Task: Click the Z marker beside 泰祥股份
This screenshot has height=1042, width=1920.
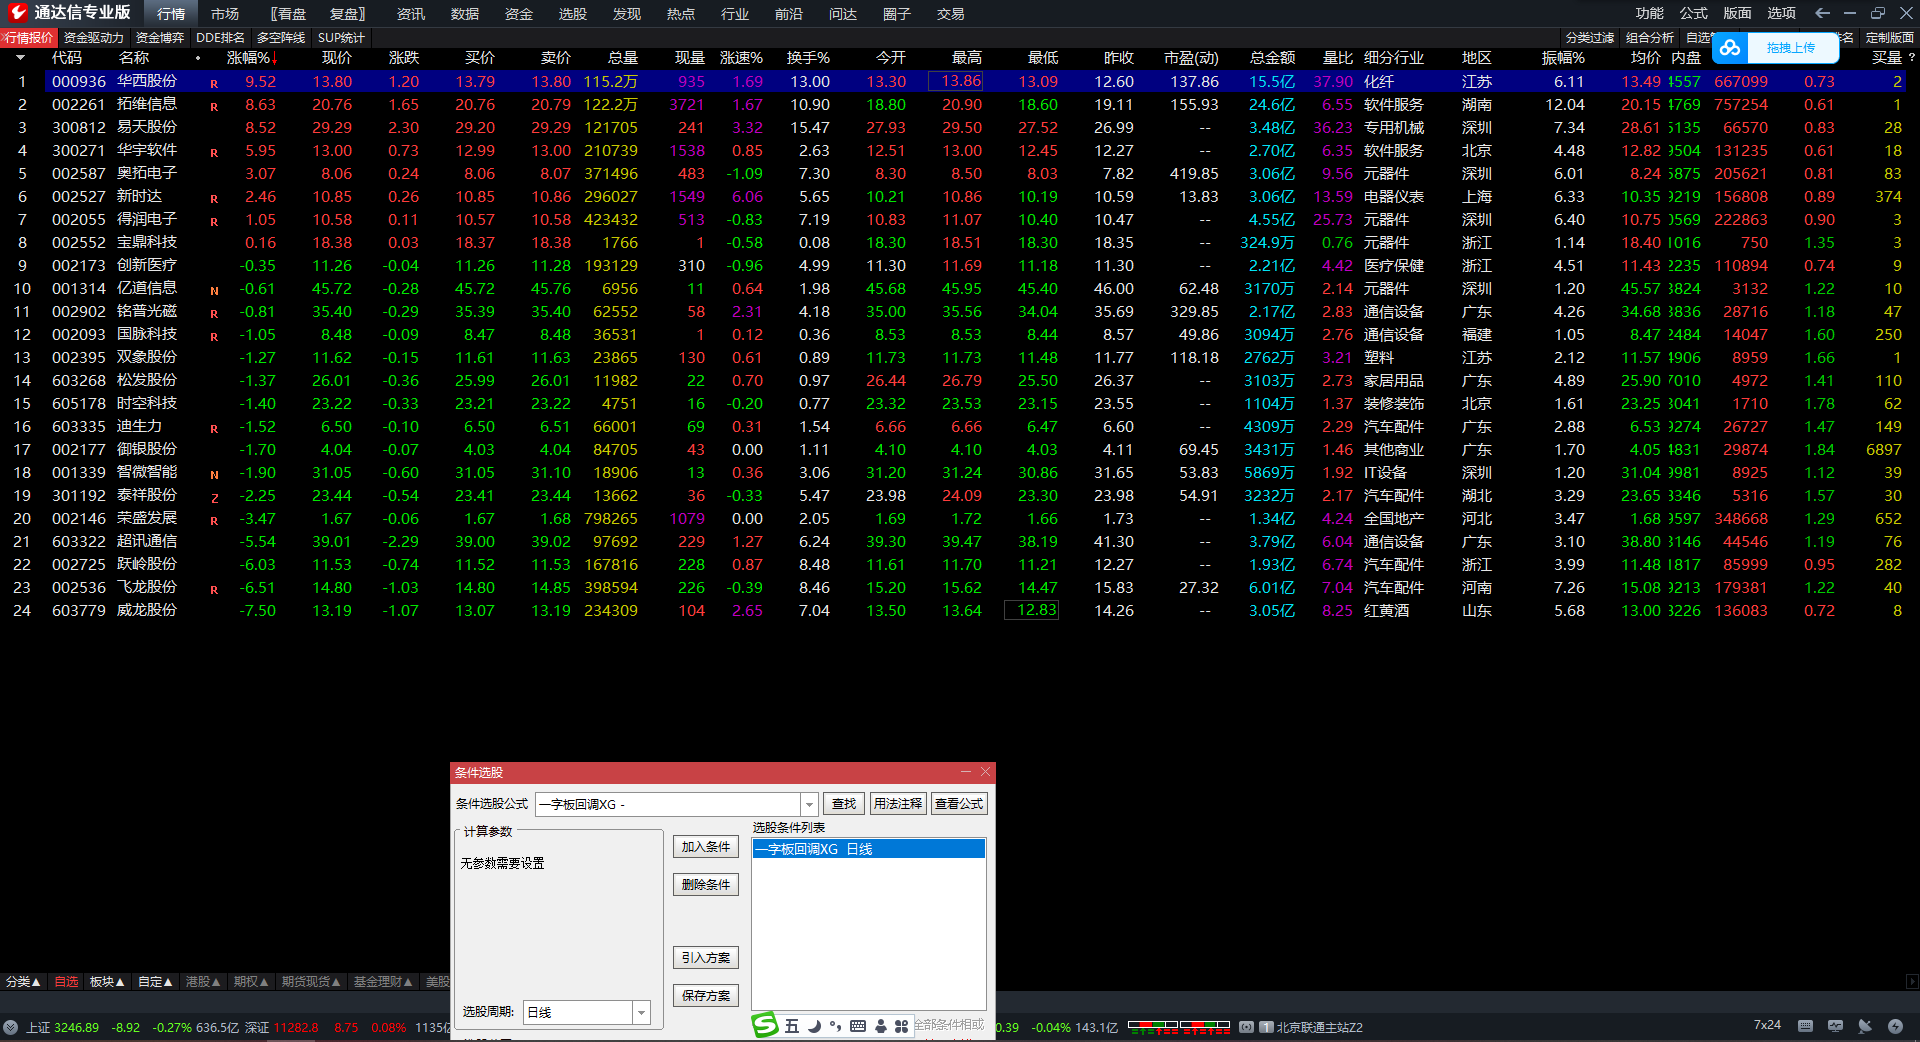Action: point(214,498)
